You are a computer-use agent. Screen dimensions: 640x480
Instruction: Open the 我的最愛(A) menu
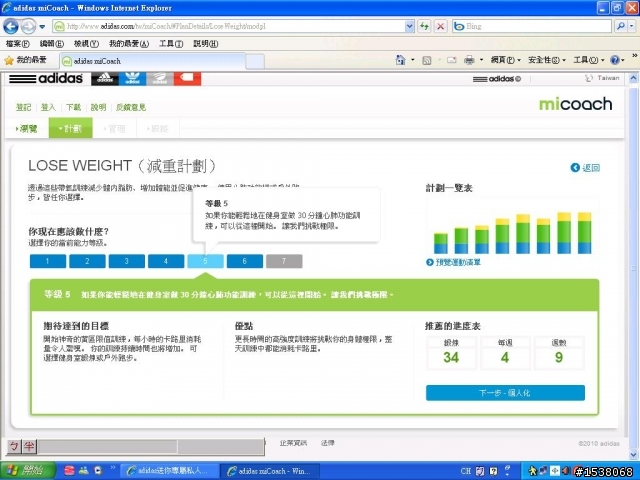point(129,44)
